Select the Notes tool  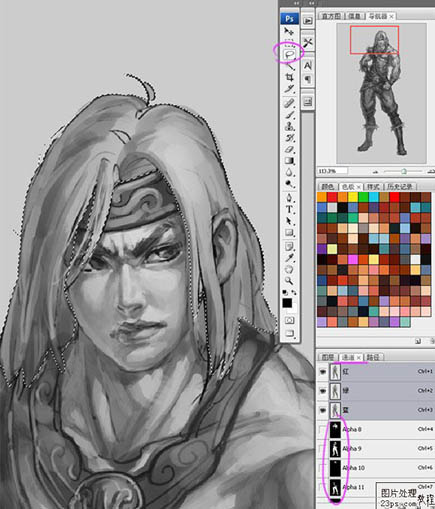click(x=289, y=247)
